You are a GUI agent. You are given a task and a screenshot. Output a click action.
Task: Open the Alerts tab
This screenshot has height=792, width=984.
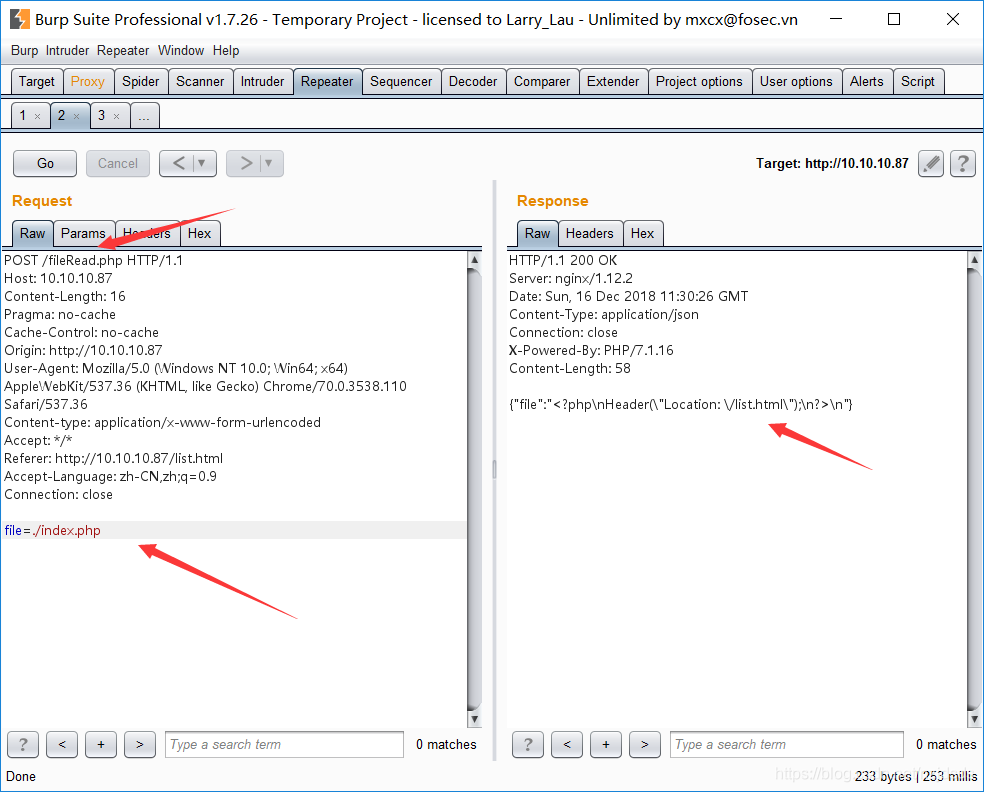point(867,82)
